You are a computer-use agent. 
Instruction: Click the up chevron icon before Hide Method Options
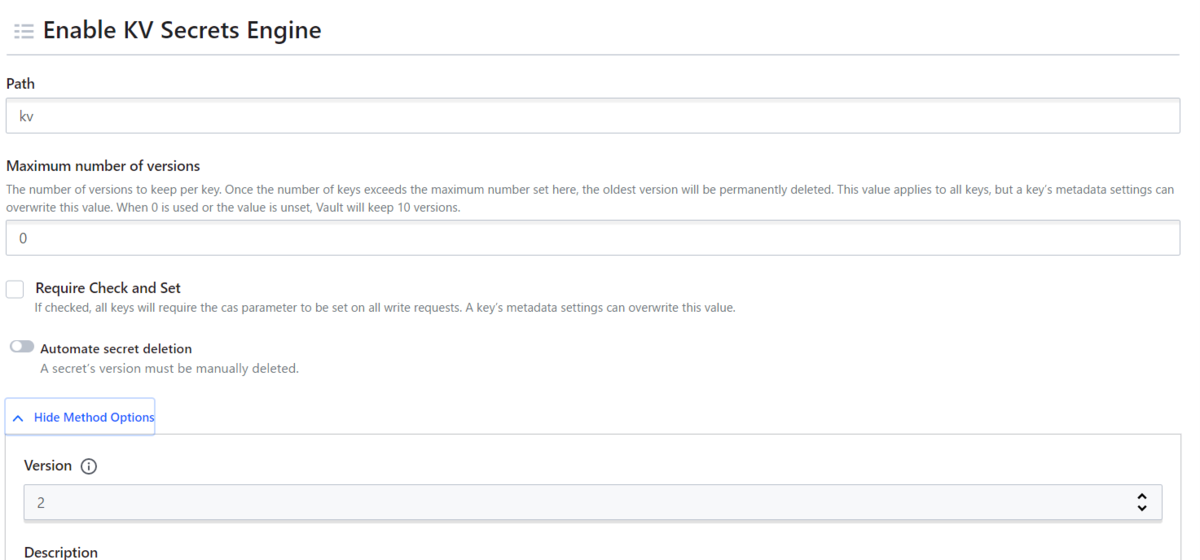coord(18,418)
